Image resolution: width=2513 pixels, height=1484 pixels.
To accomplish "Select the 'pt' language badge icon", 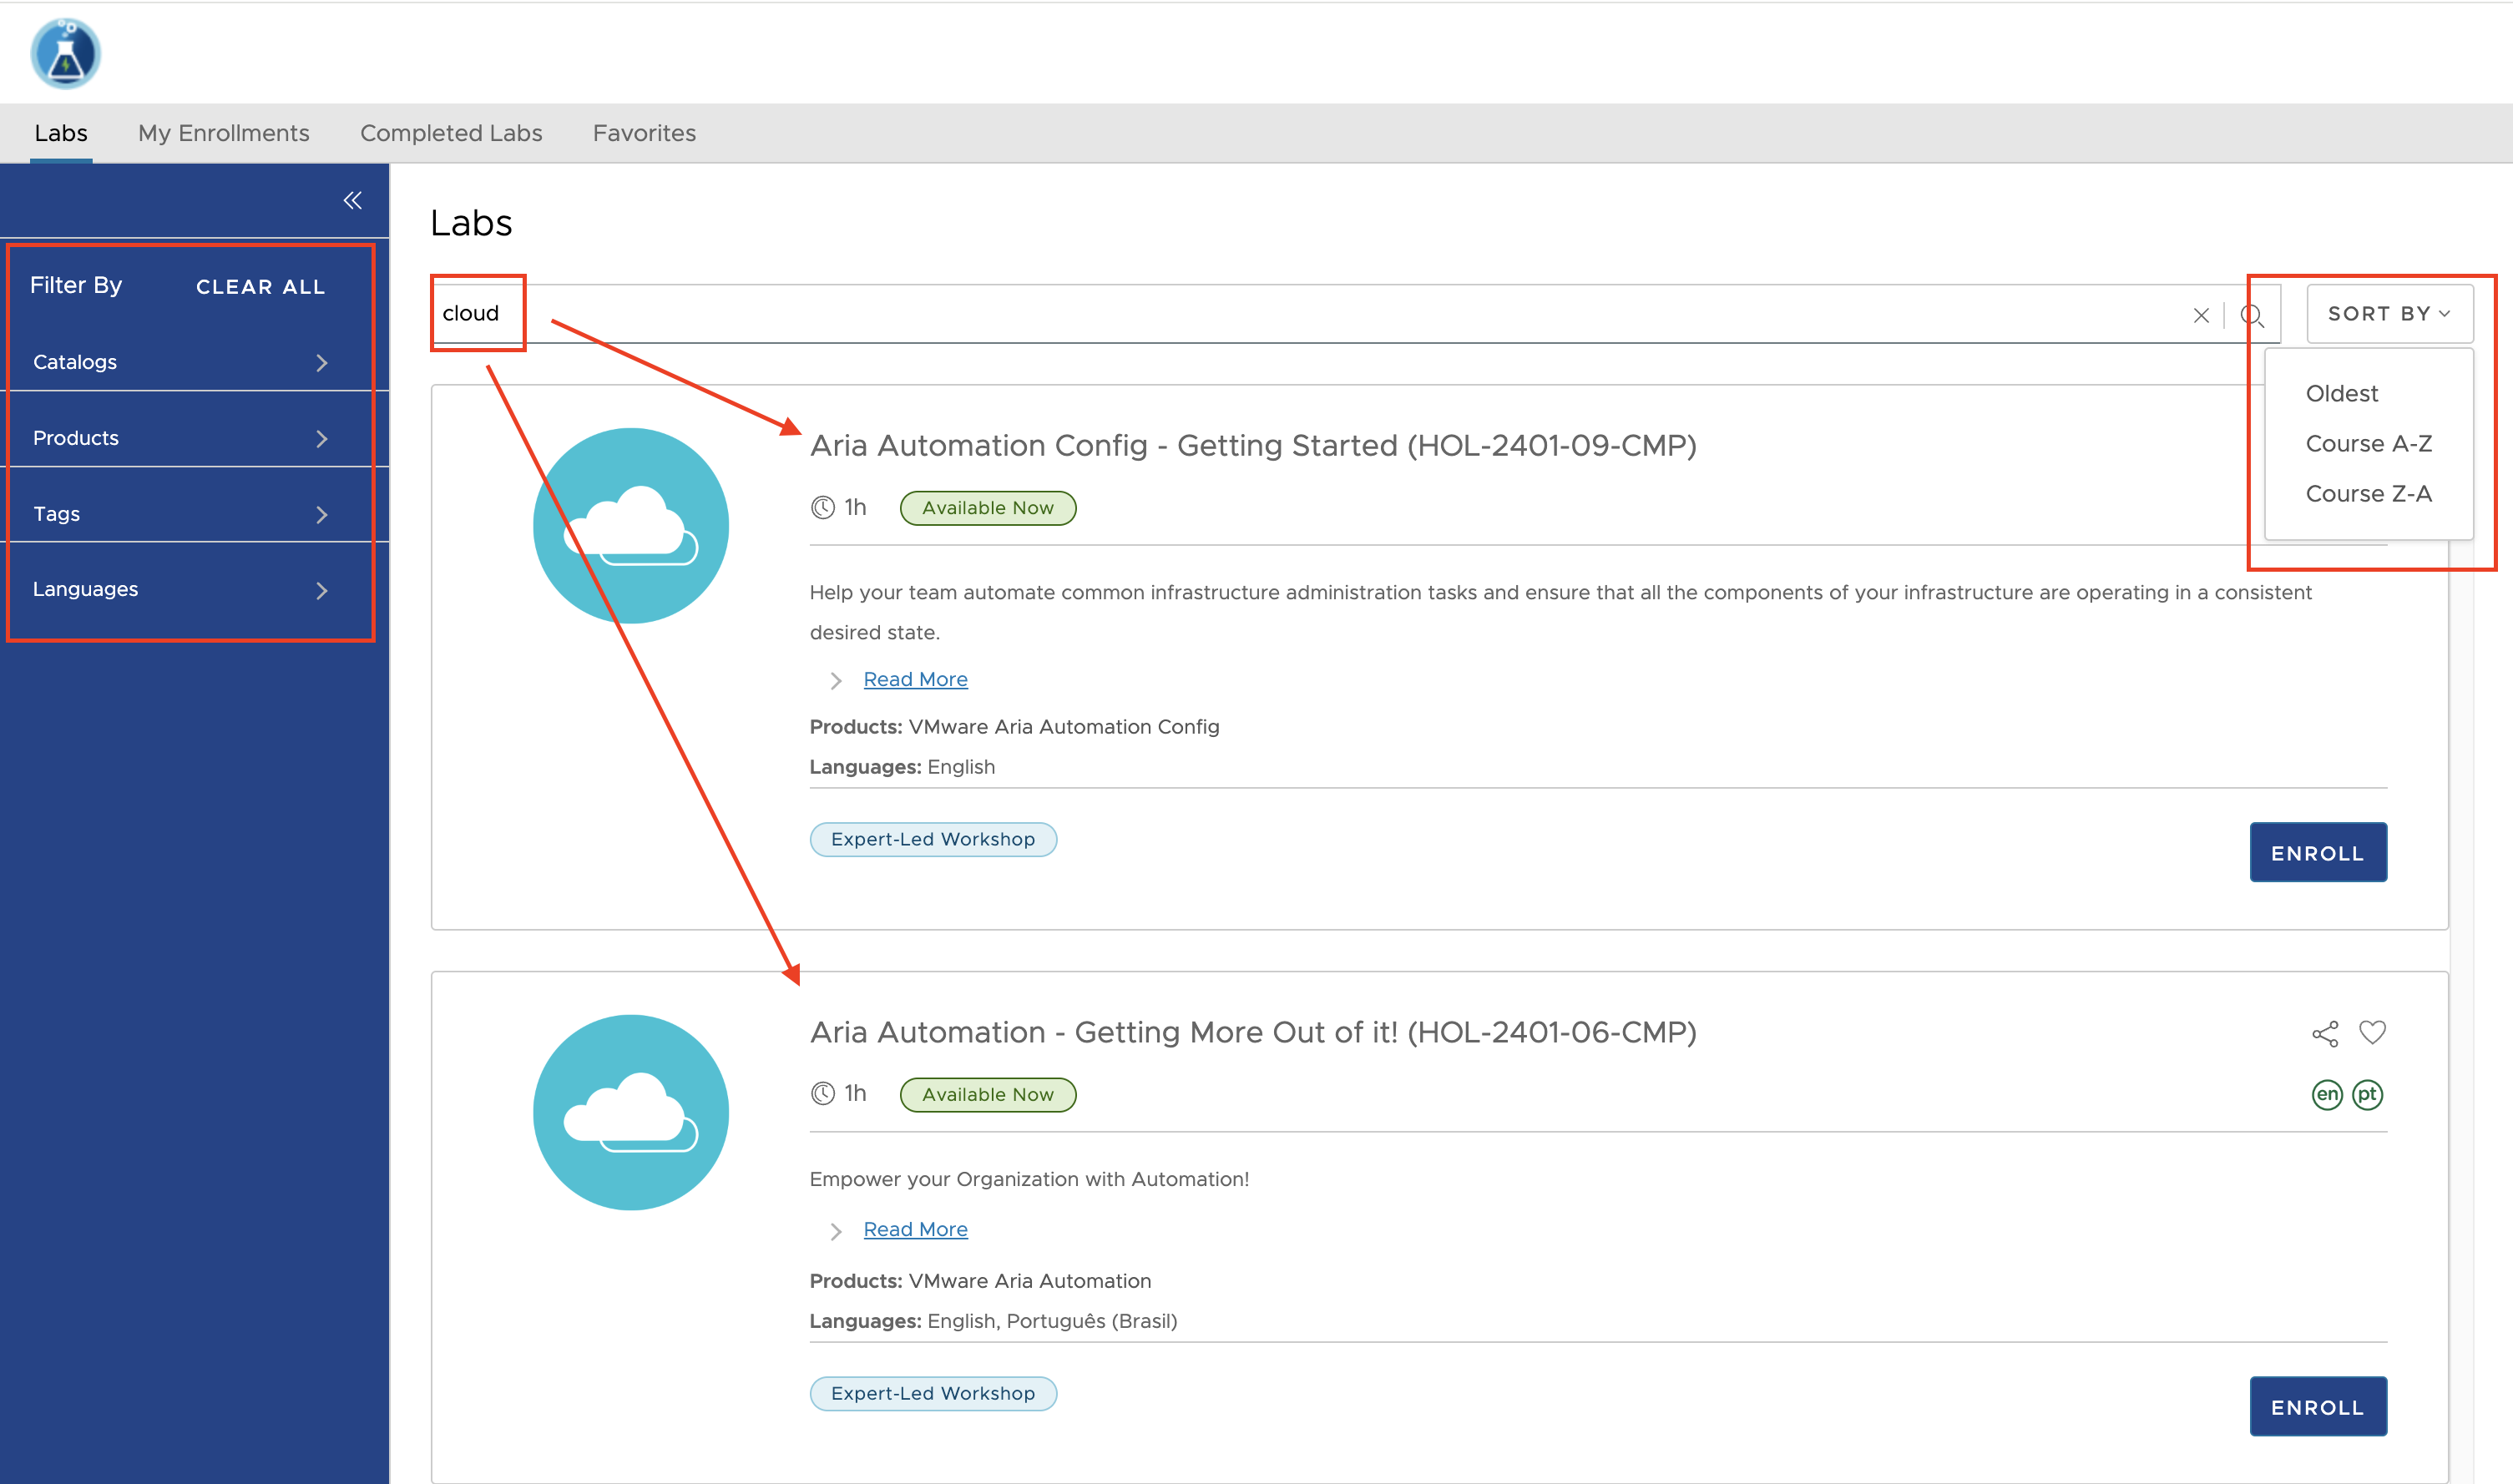I will point(2367,1094).
